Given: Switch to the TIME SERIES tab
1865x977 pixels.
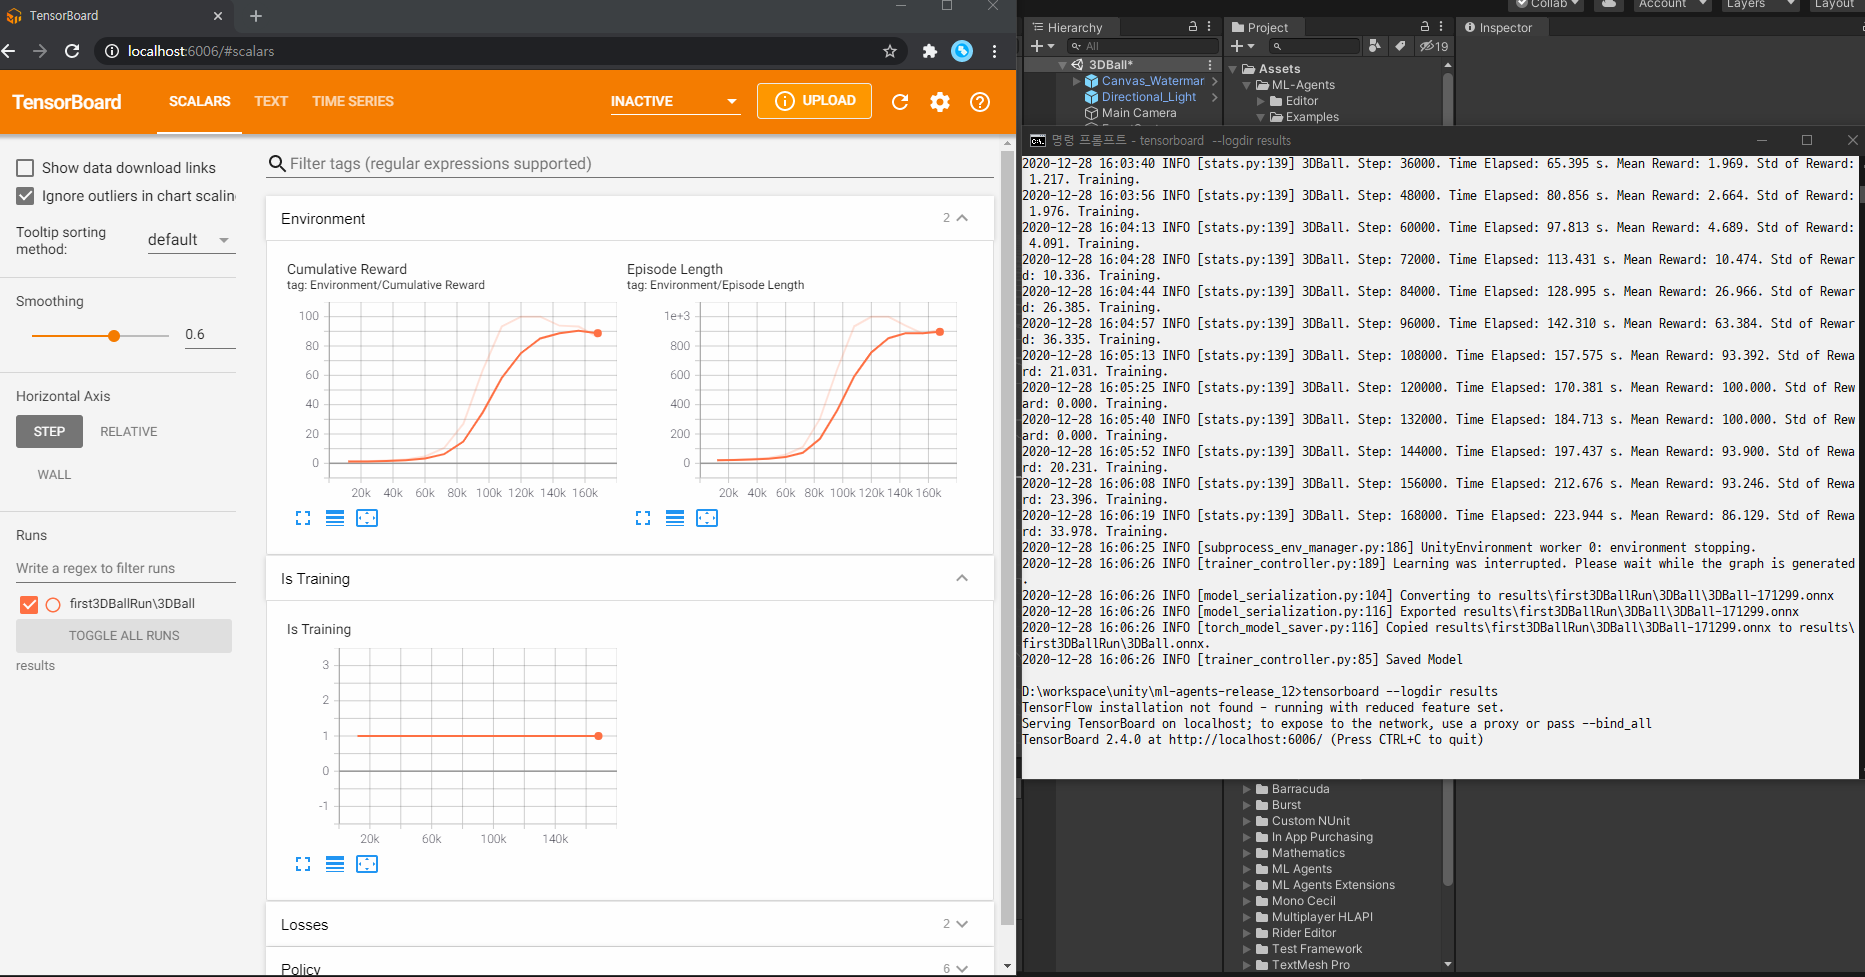Looking at the screenshot, I should pos(353,101).
